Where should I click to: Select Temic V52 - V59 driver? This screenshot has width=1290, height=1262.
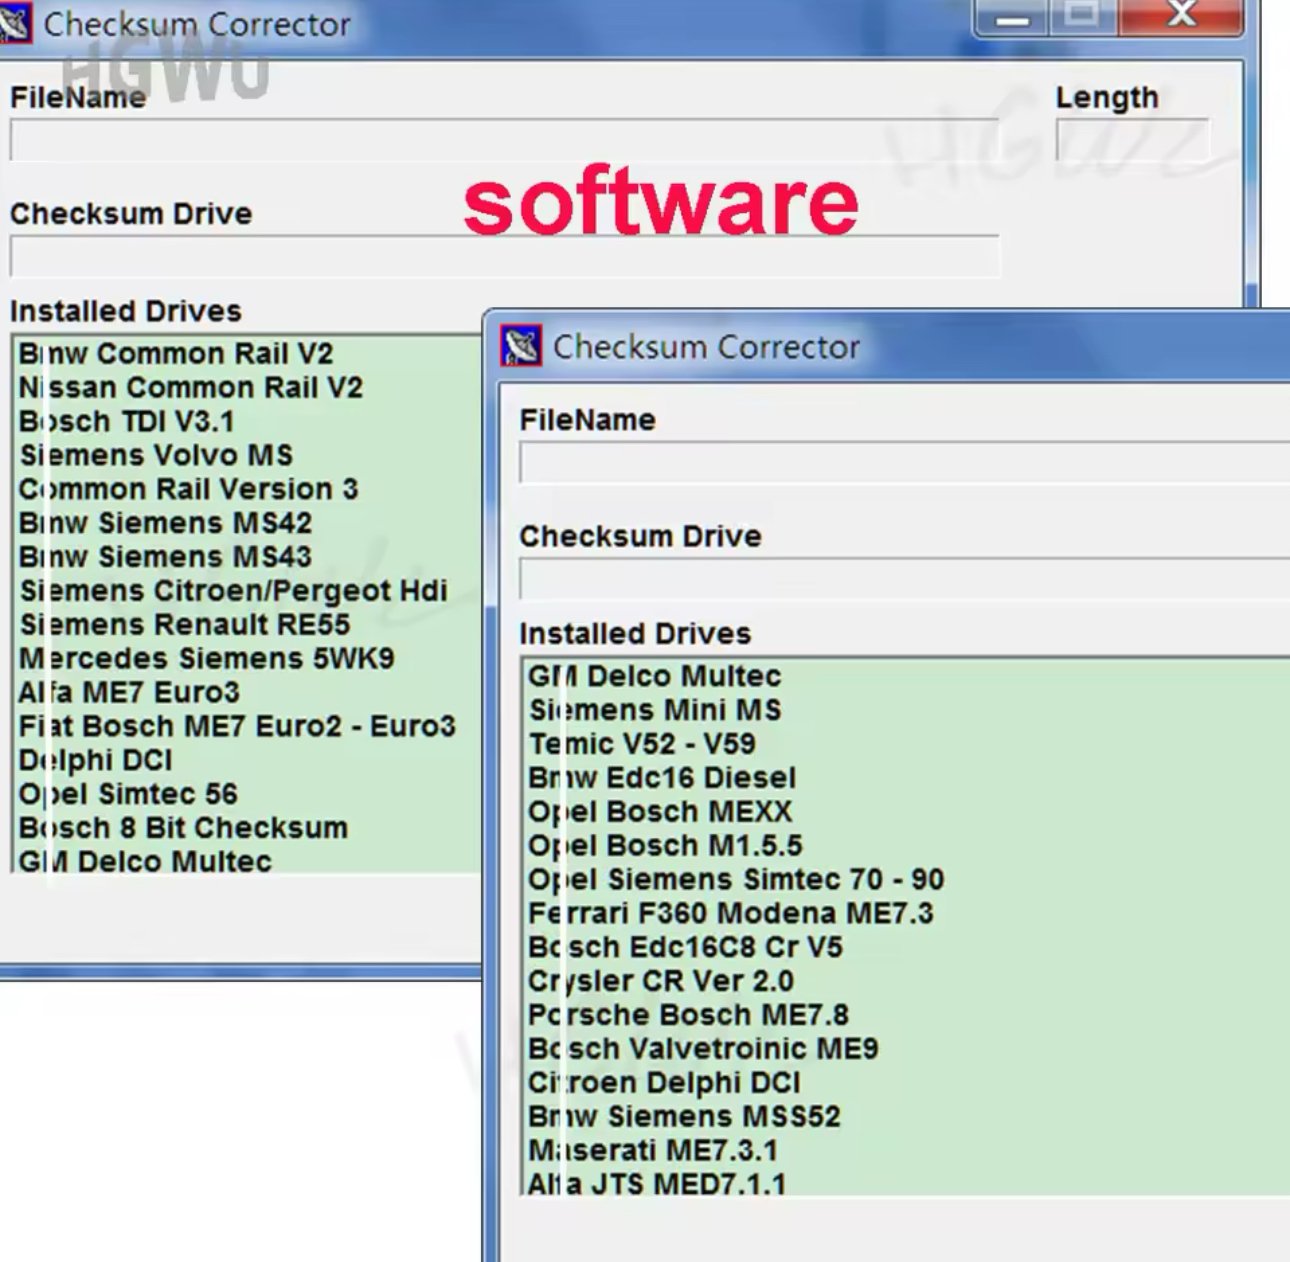642,744
